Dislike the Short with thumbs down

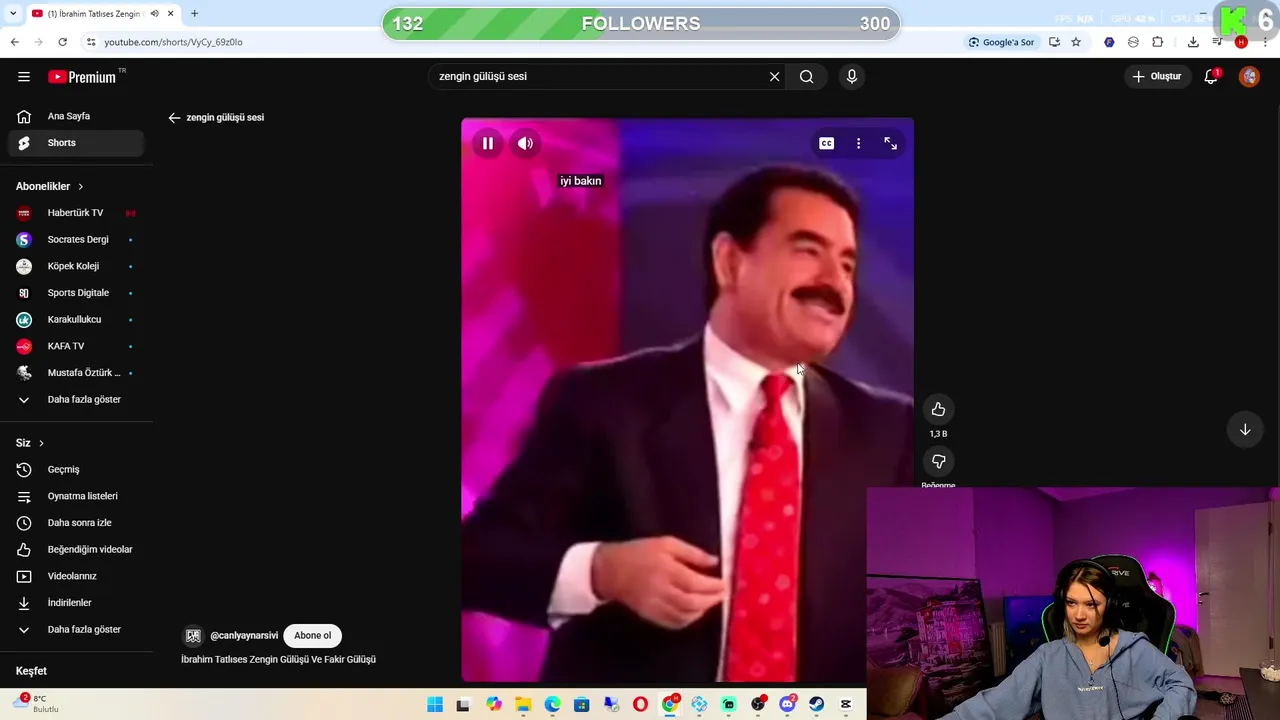(938, 461)
